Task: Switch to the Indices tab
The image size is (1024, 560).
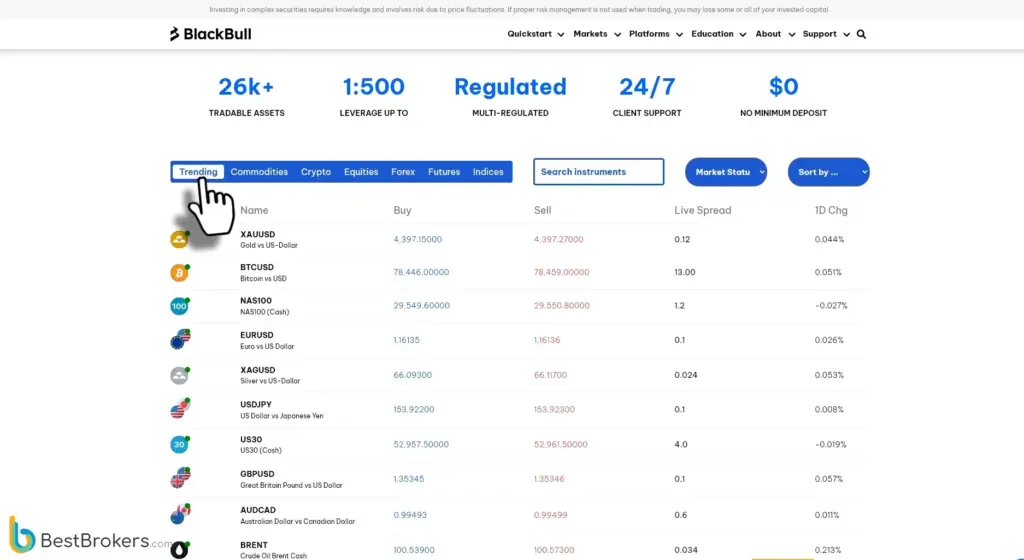Action: point(488,172)
